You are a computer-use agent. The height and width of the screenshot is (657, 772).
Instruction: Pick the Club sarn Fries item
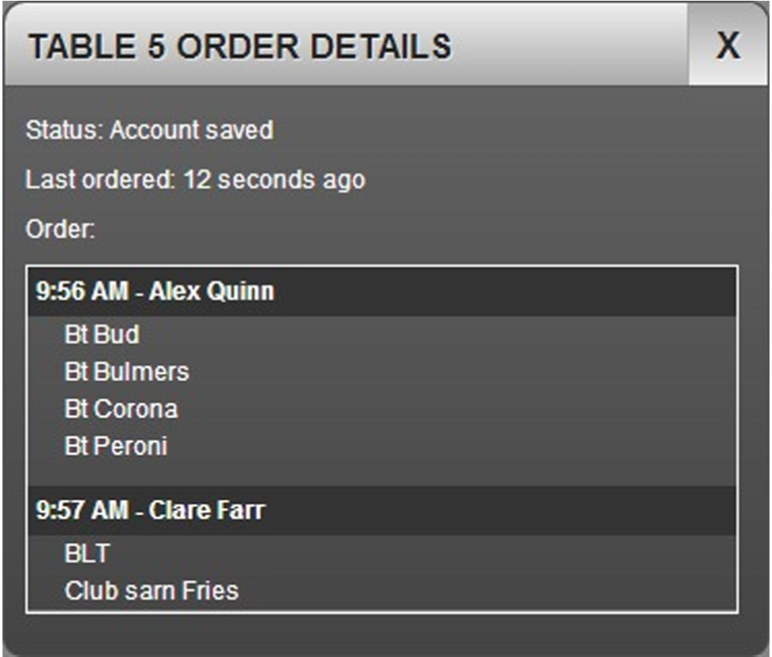[x=151, y=590]
